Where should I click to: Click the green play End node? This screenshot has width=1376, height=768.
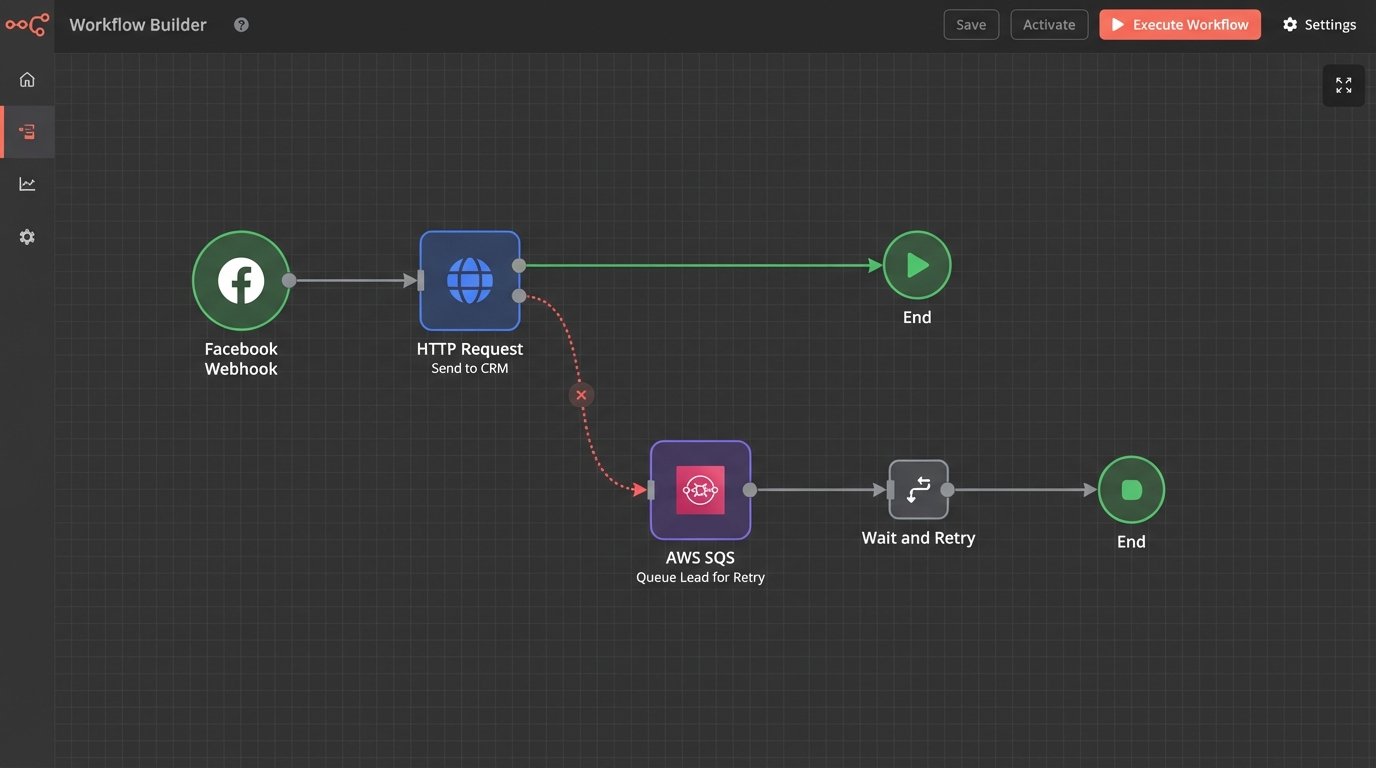coord(917,265)
